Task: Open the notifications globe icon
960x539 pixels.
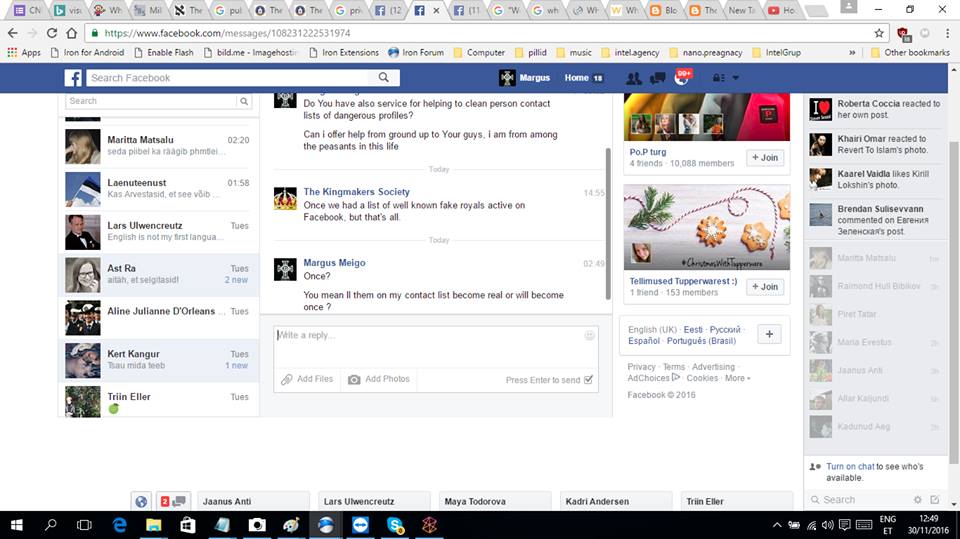Action: tap(681, 78)
